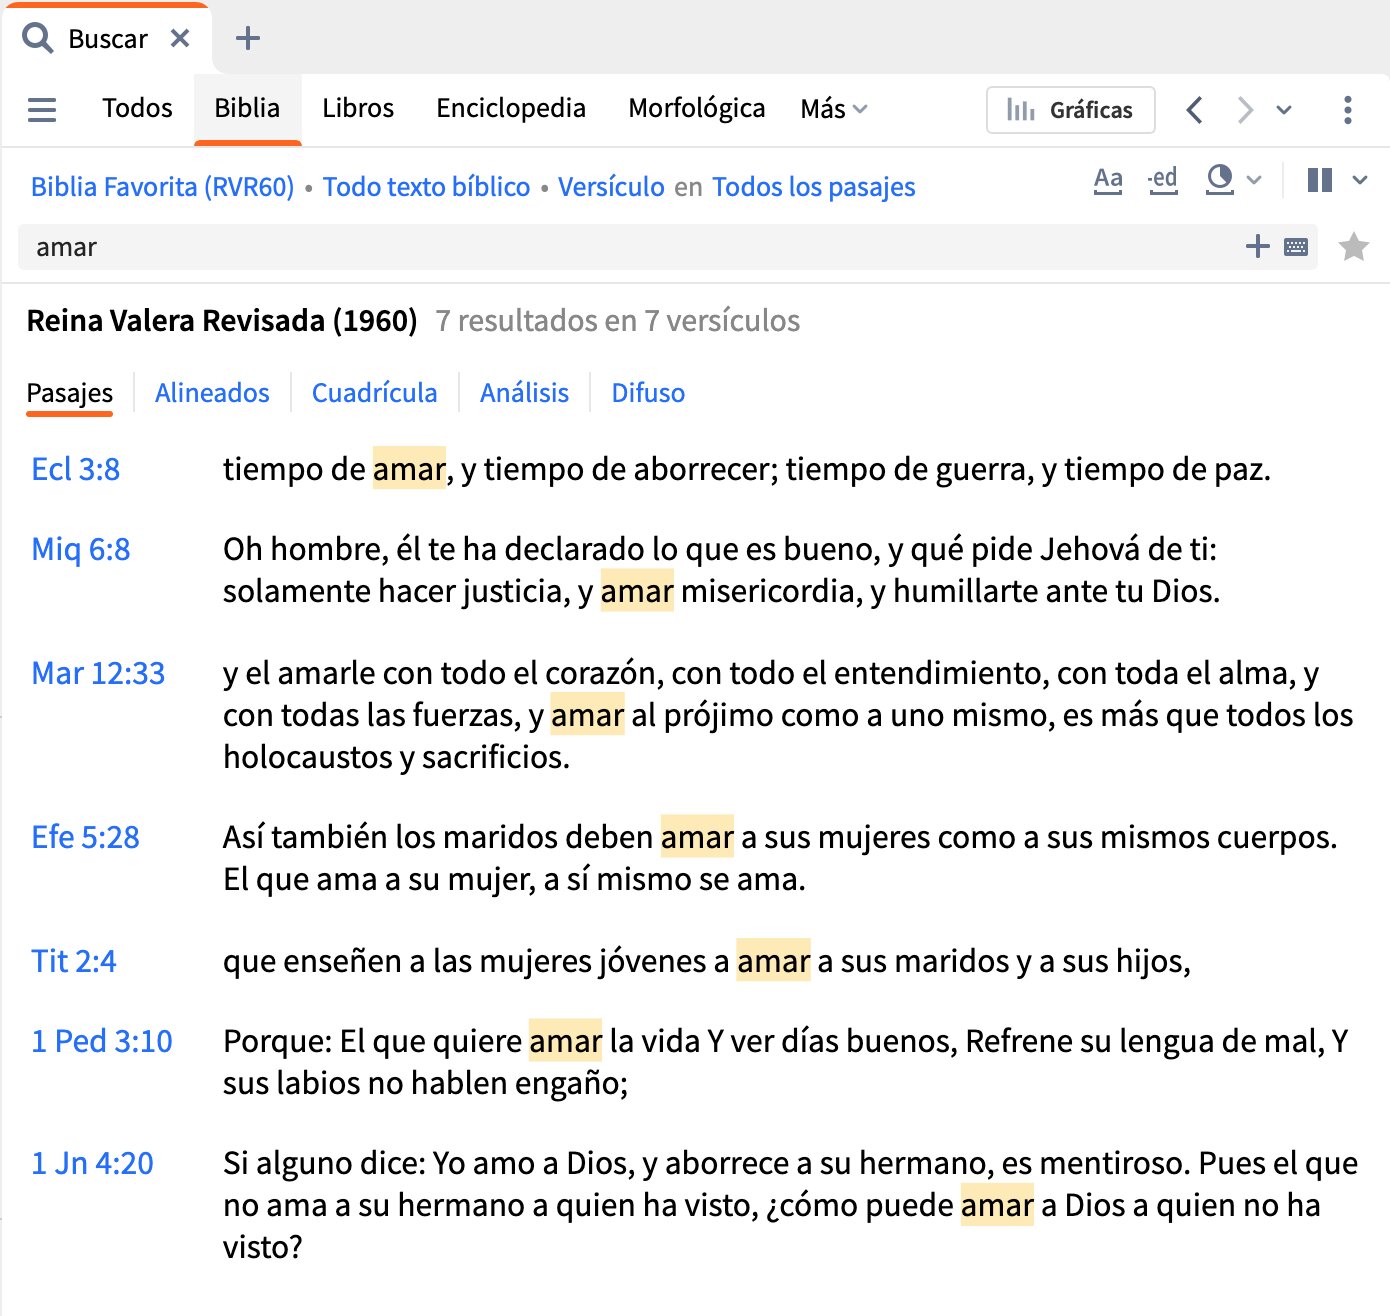Mark search as favorite with star
This screenshot has width=1390, height=1316.
click(1354, 246)
